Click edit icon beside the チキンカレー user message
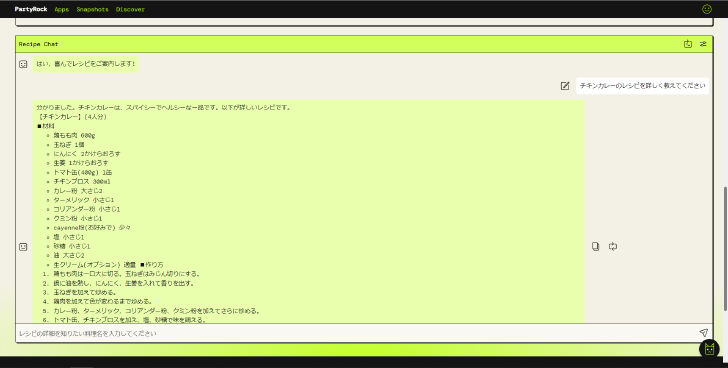 pos(565,85)
